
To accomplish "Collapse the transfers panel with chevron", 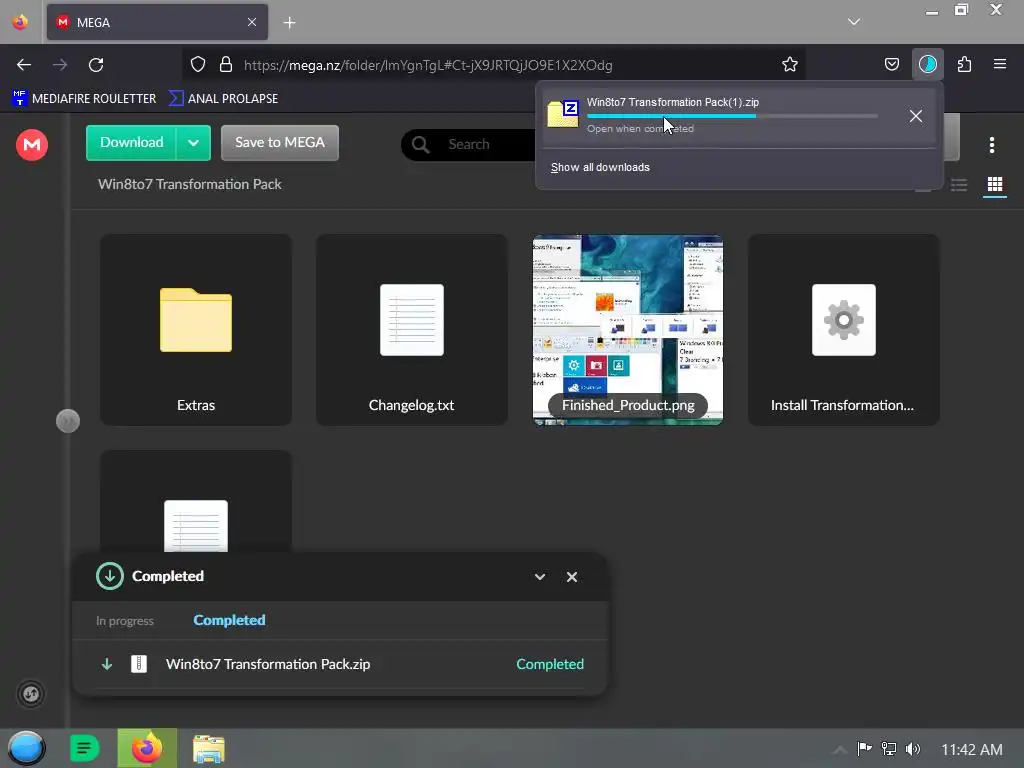I will click(x=539, y=577).
